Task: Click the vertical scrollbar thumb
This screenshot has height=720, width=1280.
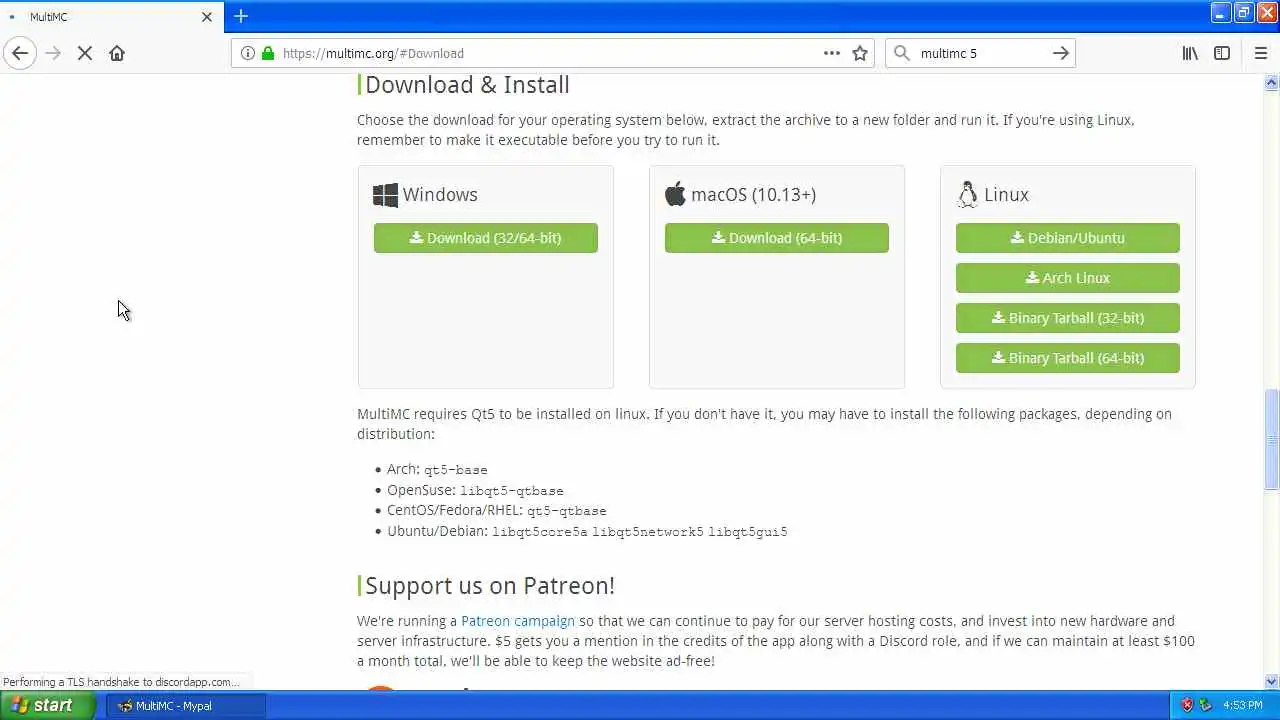Action: 1272,440
